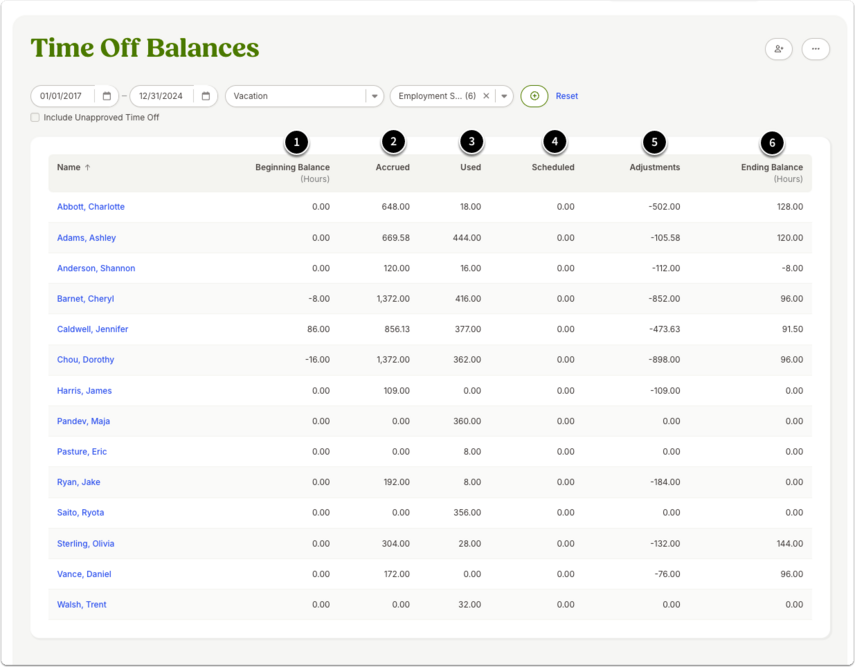
Task: Open Abbott, Charlotte employee link
Action: tap(91, 207)
